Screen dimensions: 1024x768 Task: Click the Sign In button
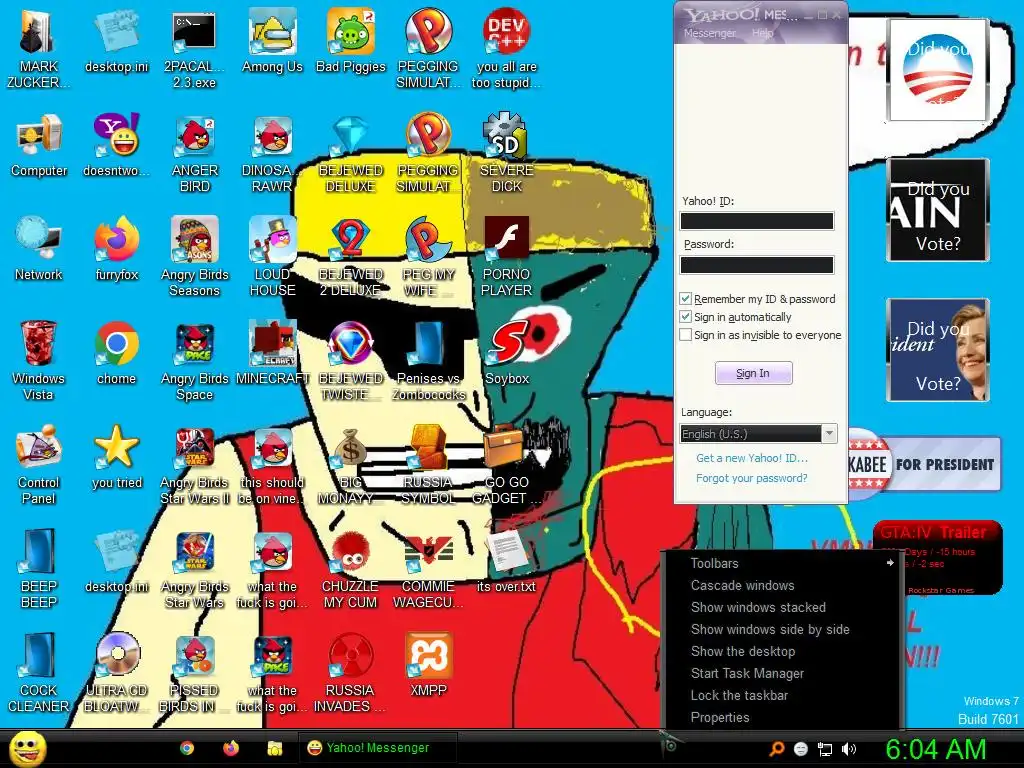pyautogui.click(x=754, y=373)
